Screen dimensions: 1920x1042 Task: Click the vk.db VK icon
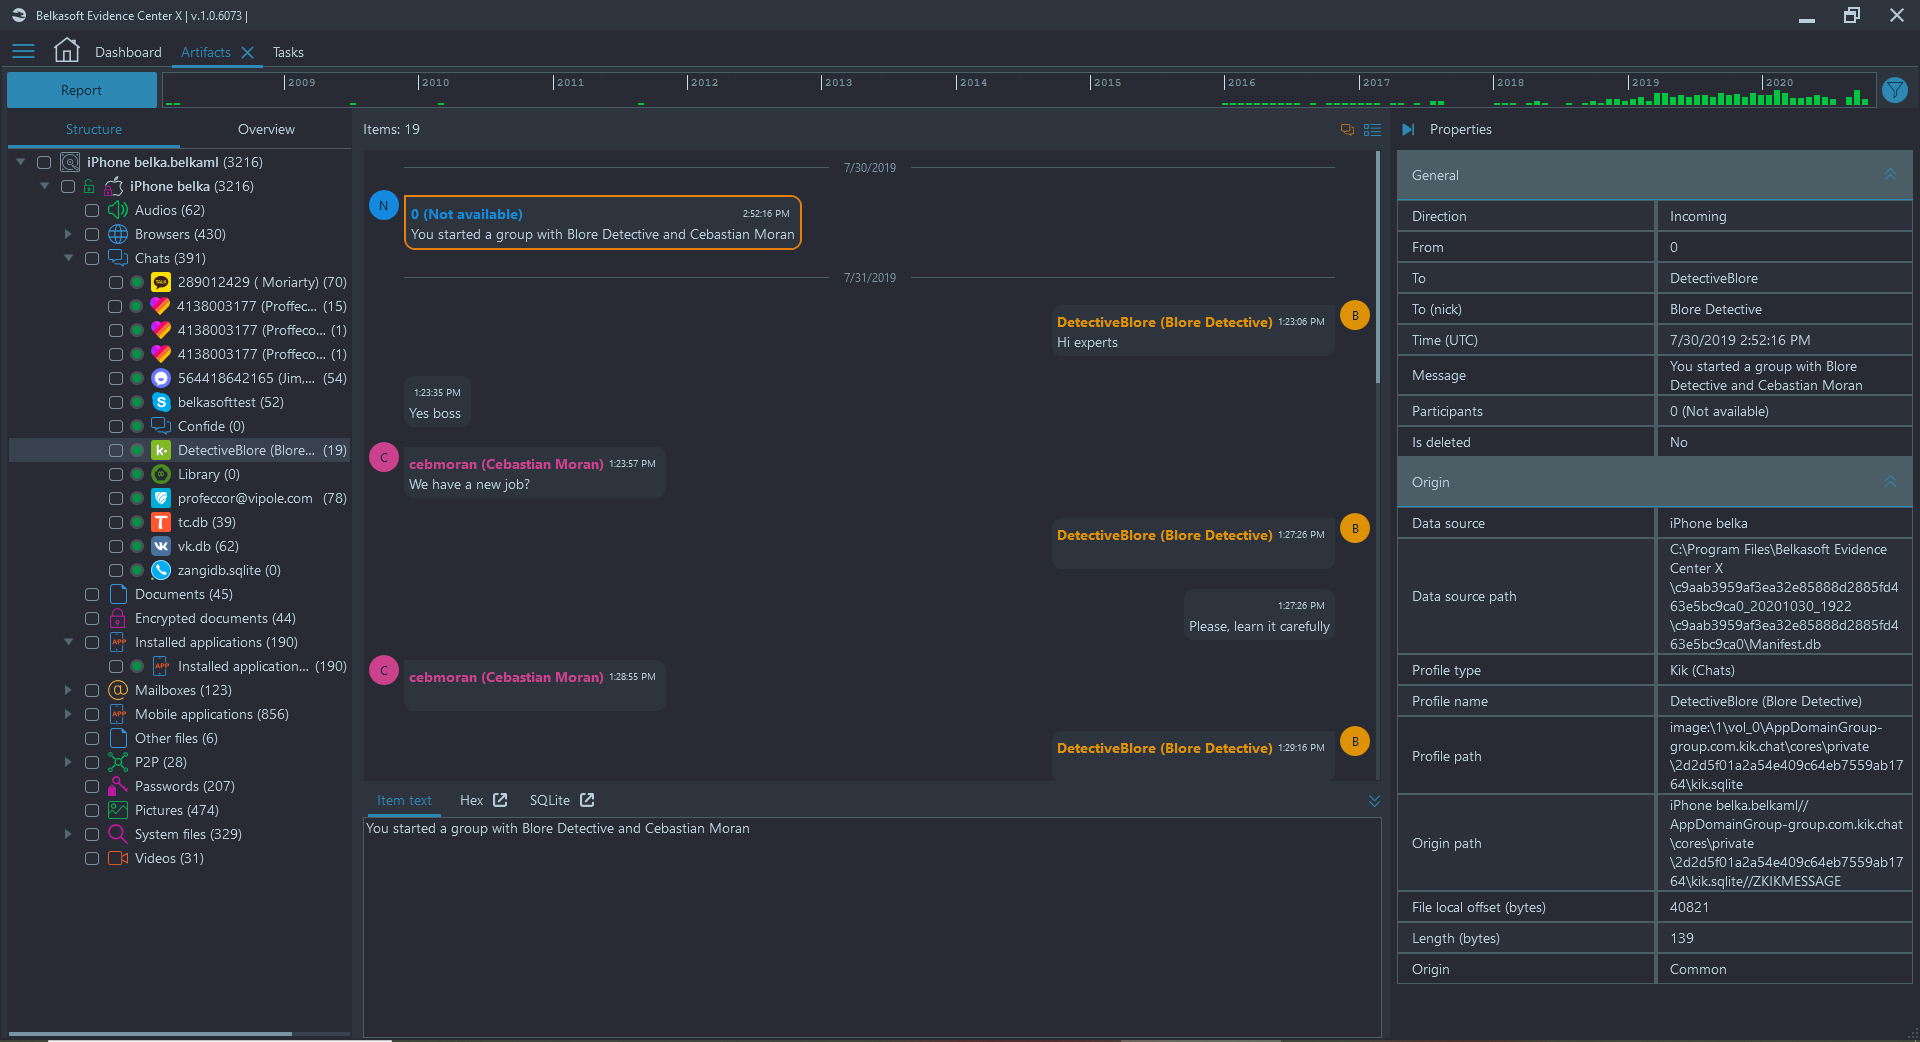click(x=161, y=546)
